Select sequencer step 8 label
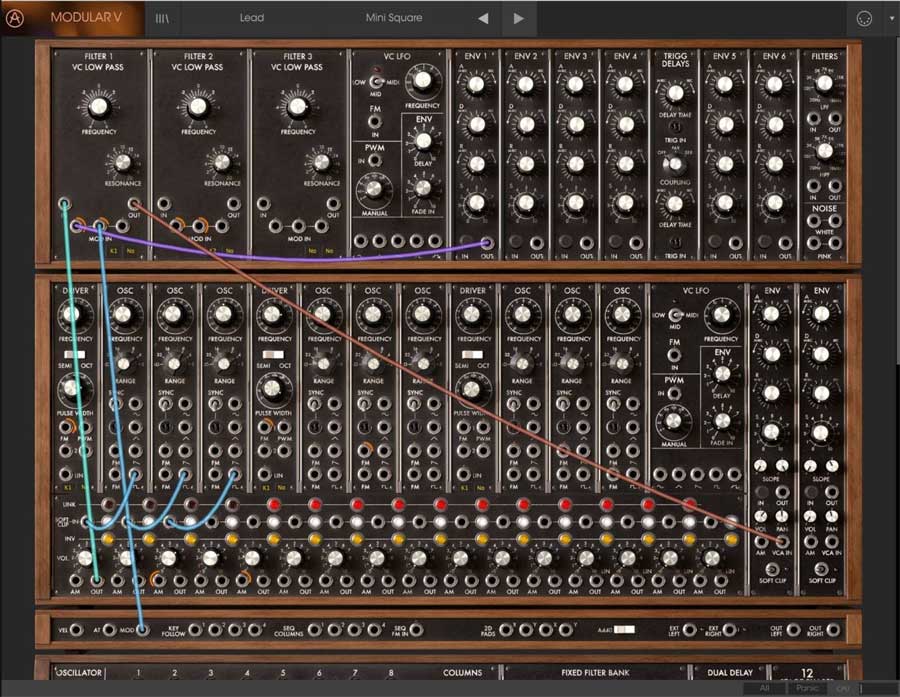This screenshot has height=697, width=900. click(x=391, y=673)
